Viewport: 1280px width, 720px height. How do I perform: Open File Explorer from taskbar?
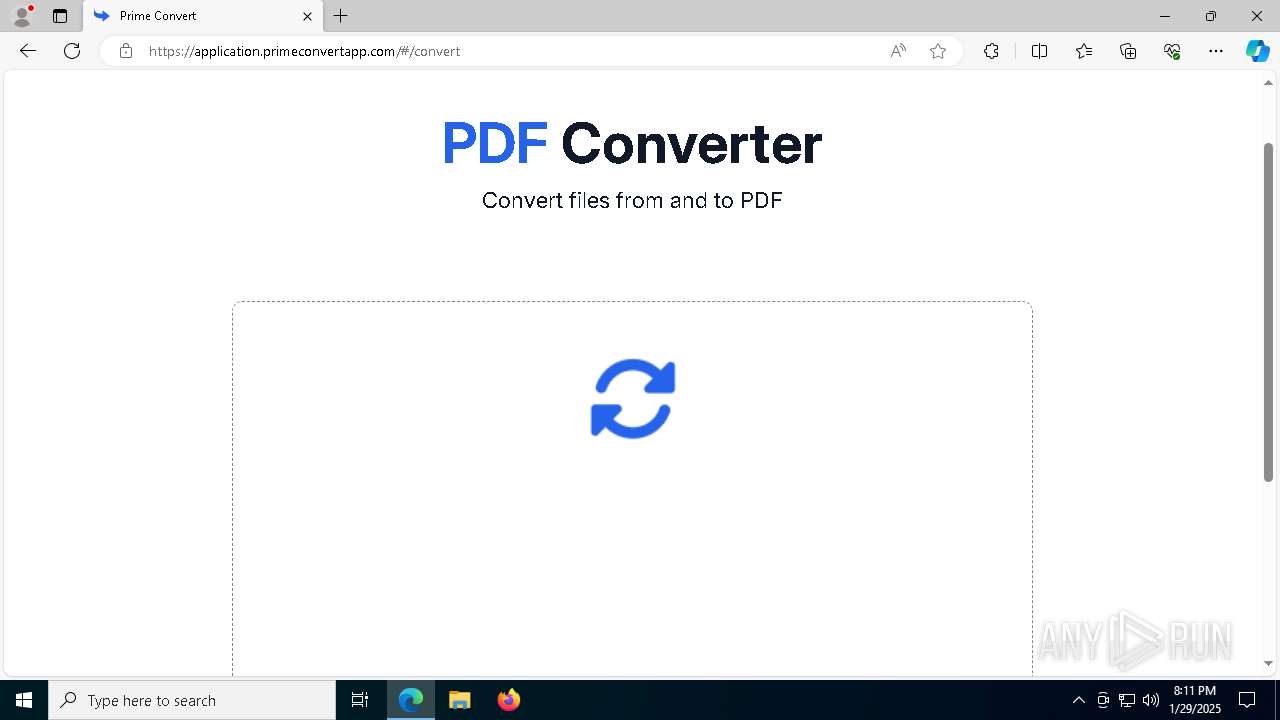[x=460, y=700]
